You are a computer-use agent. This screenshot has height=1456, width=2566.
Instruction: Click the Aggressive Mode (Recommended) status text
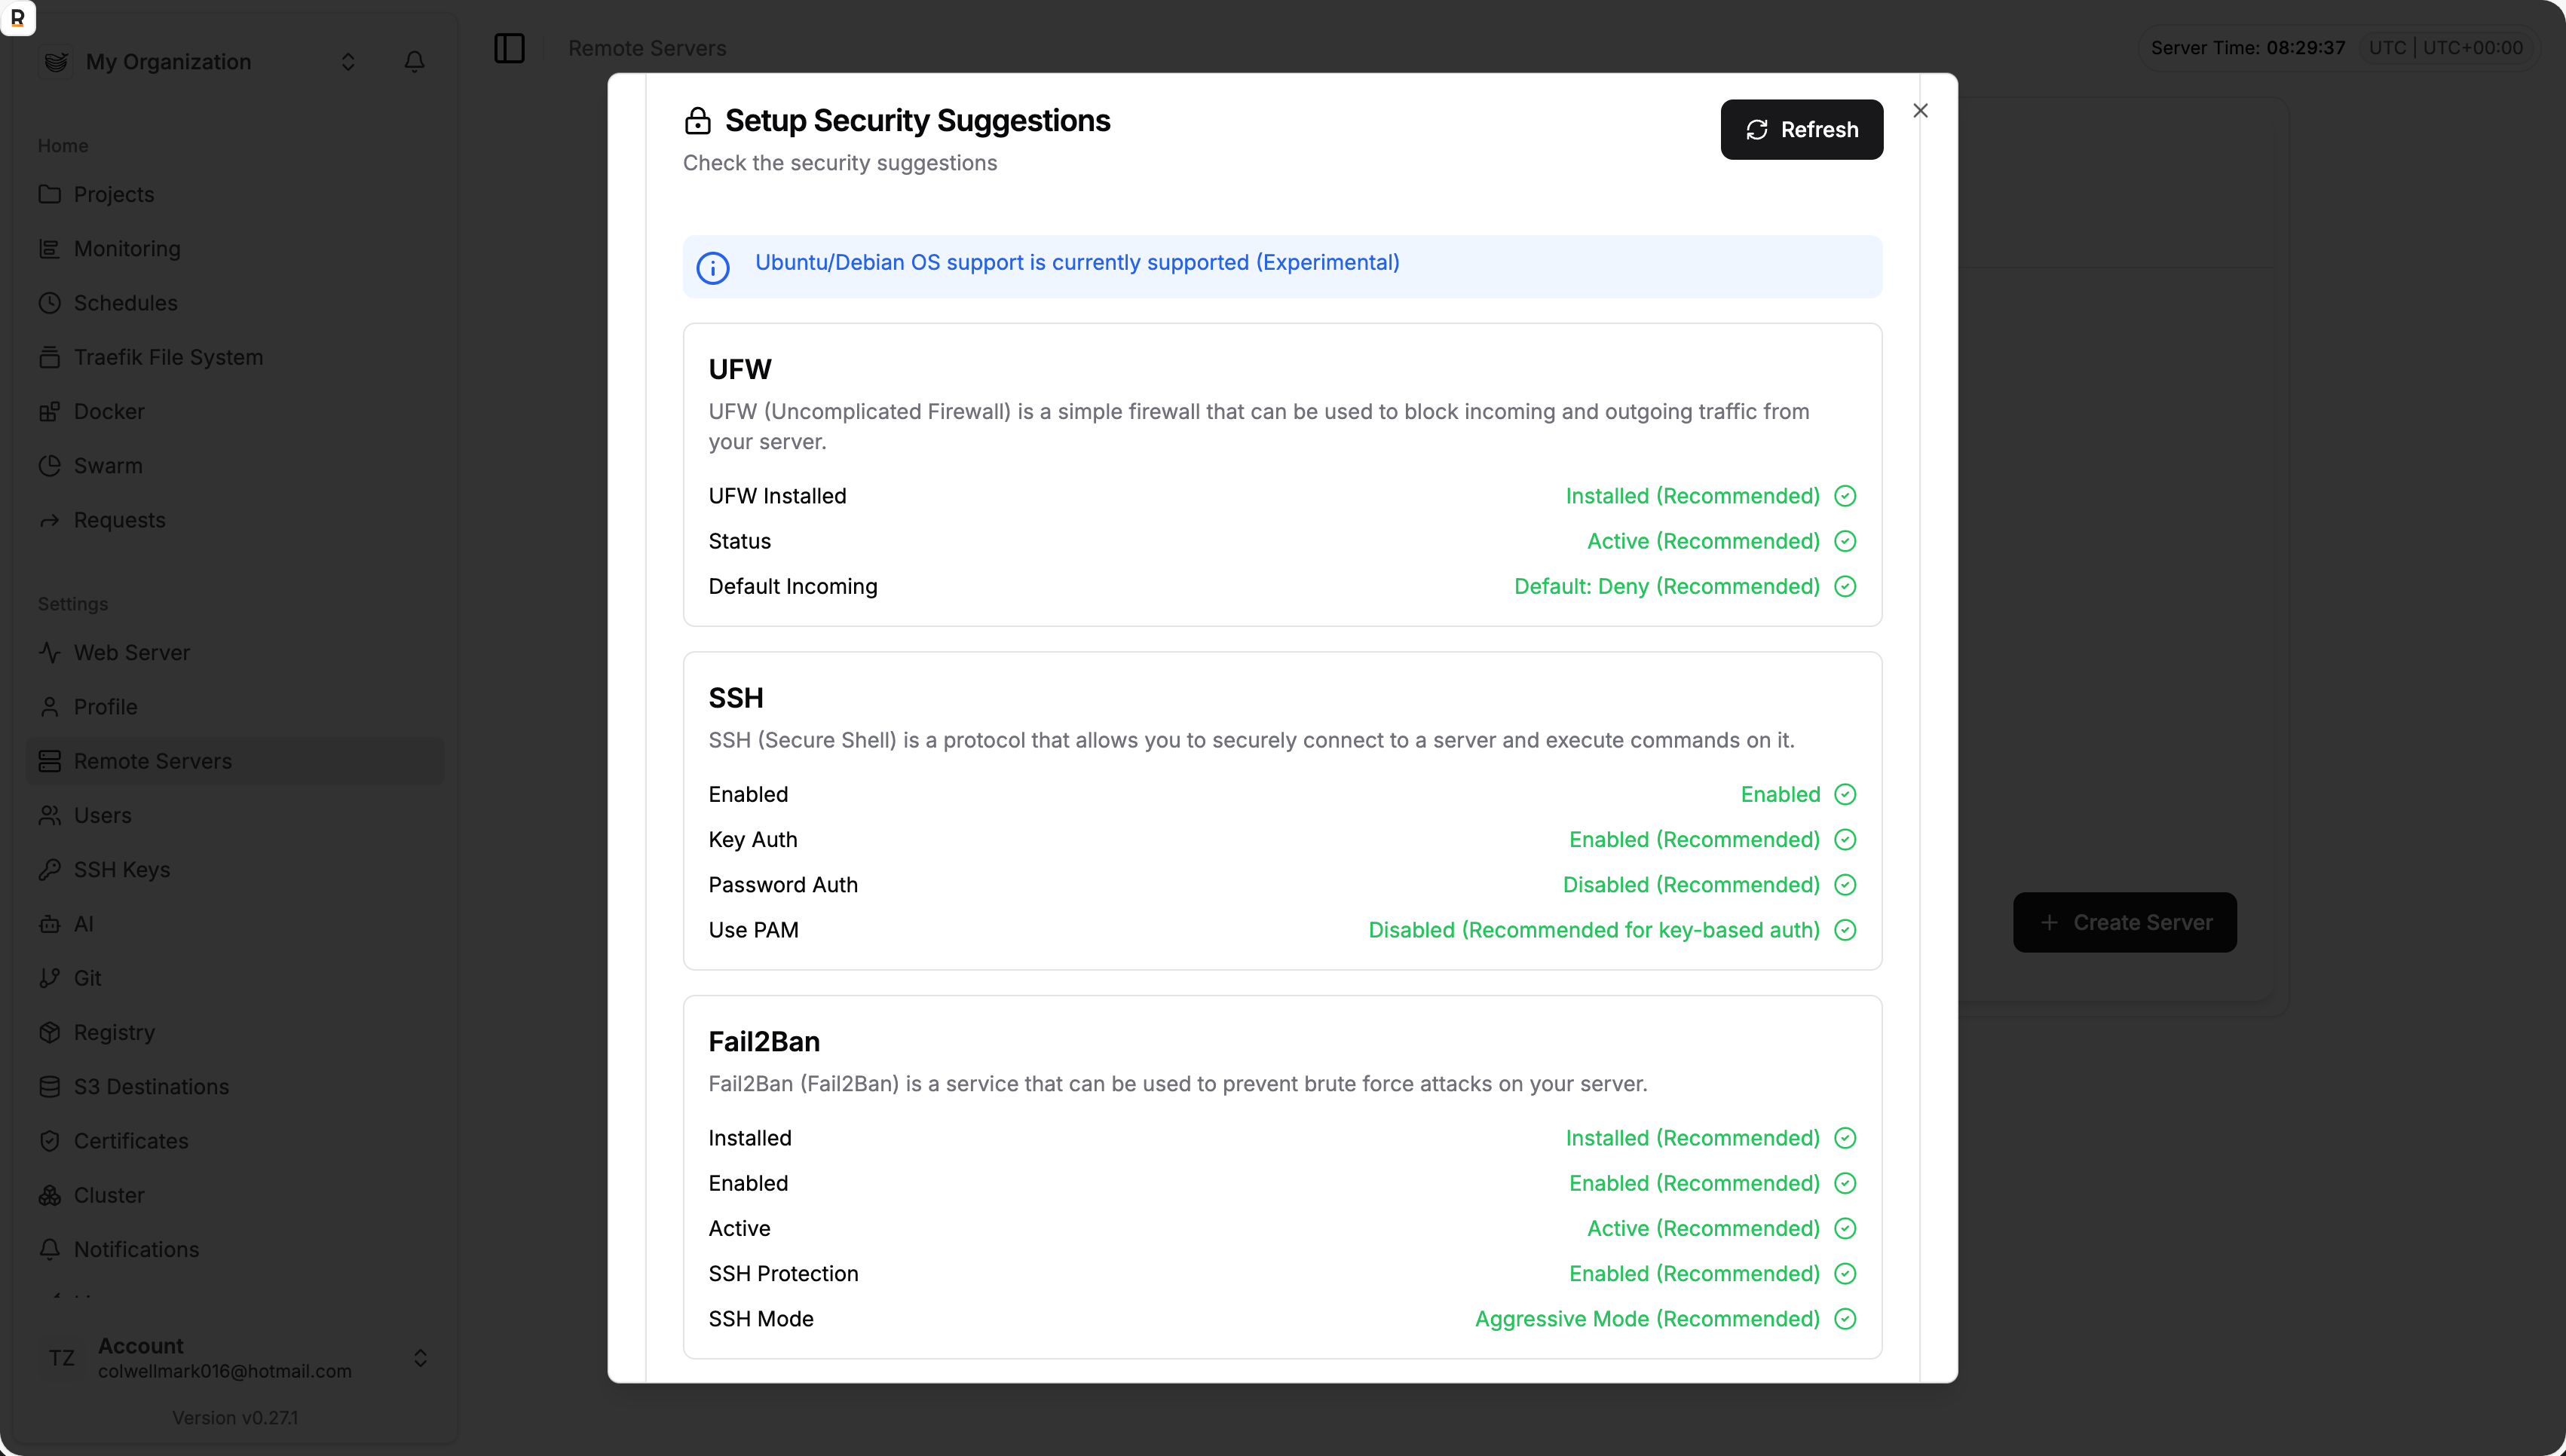(1647, 1319)
